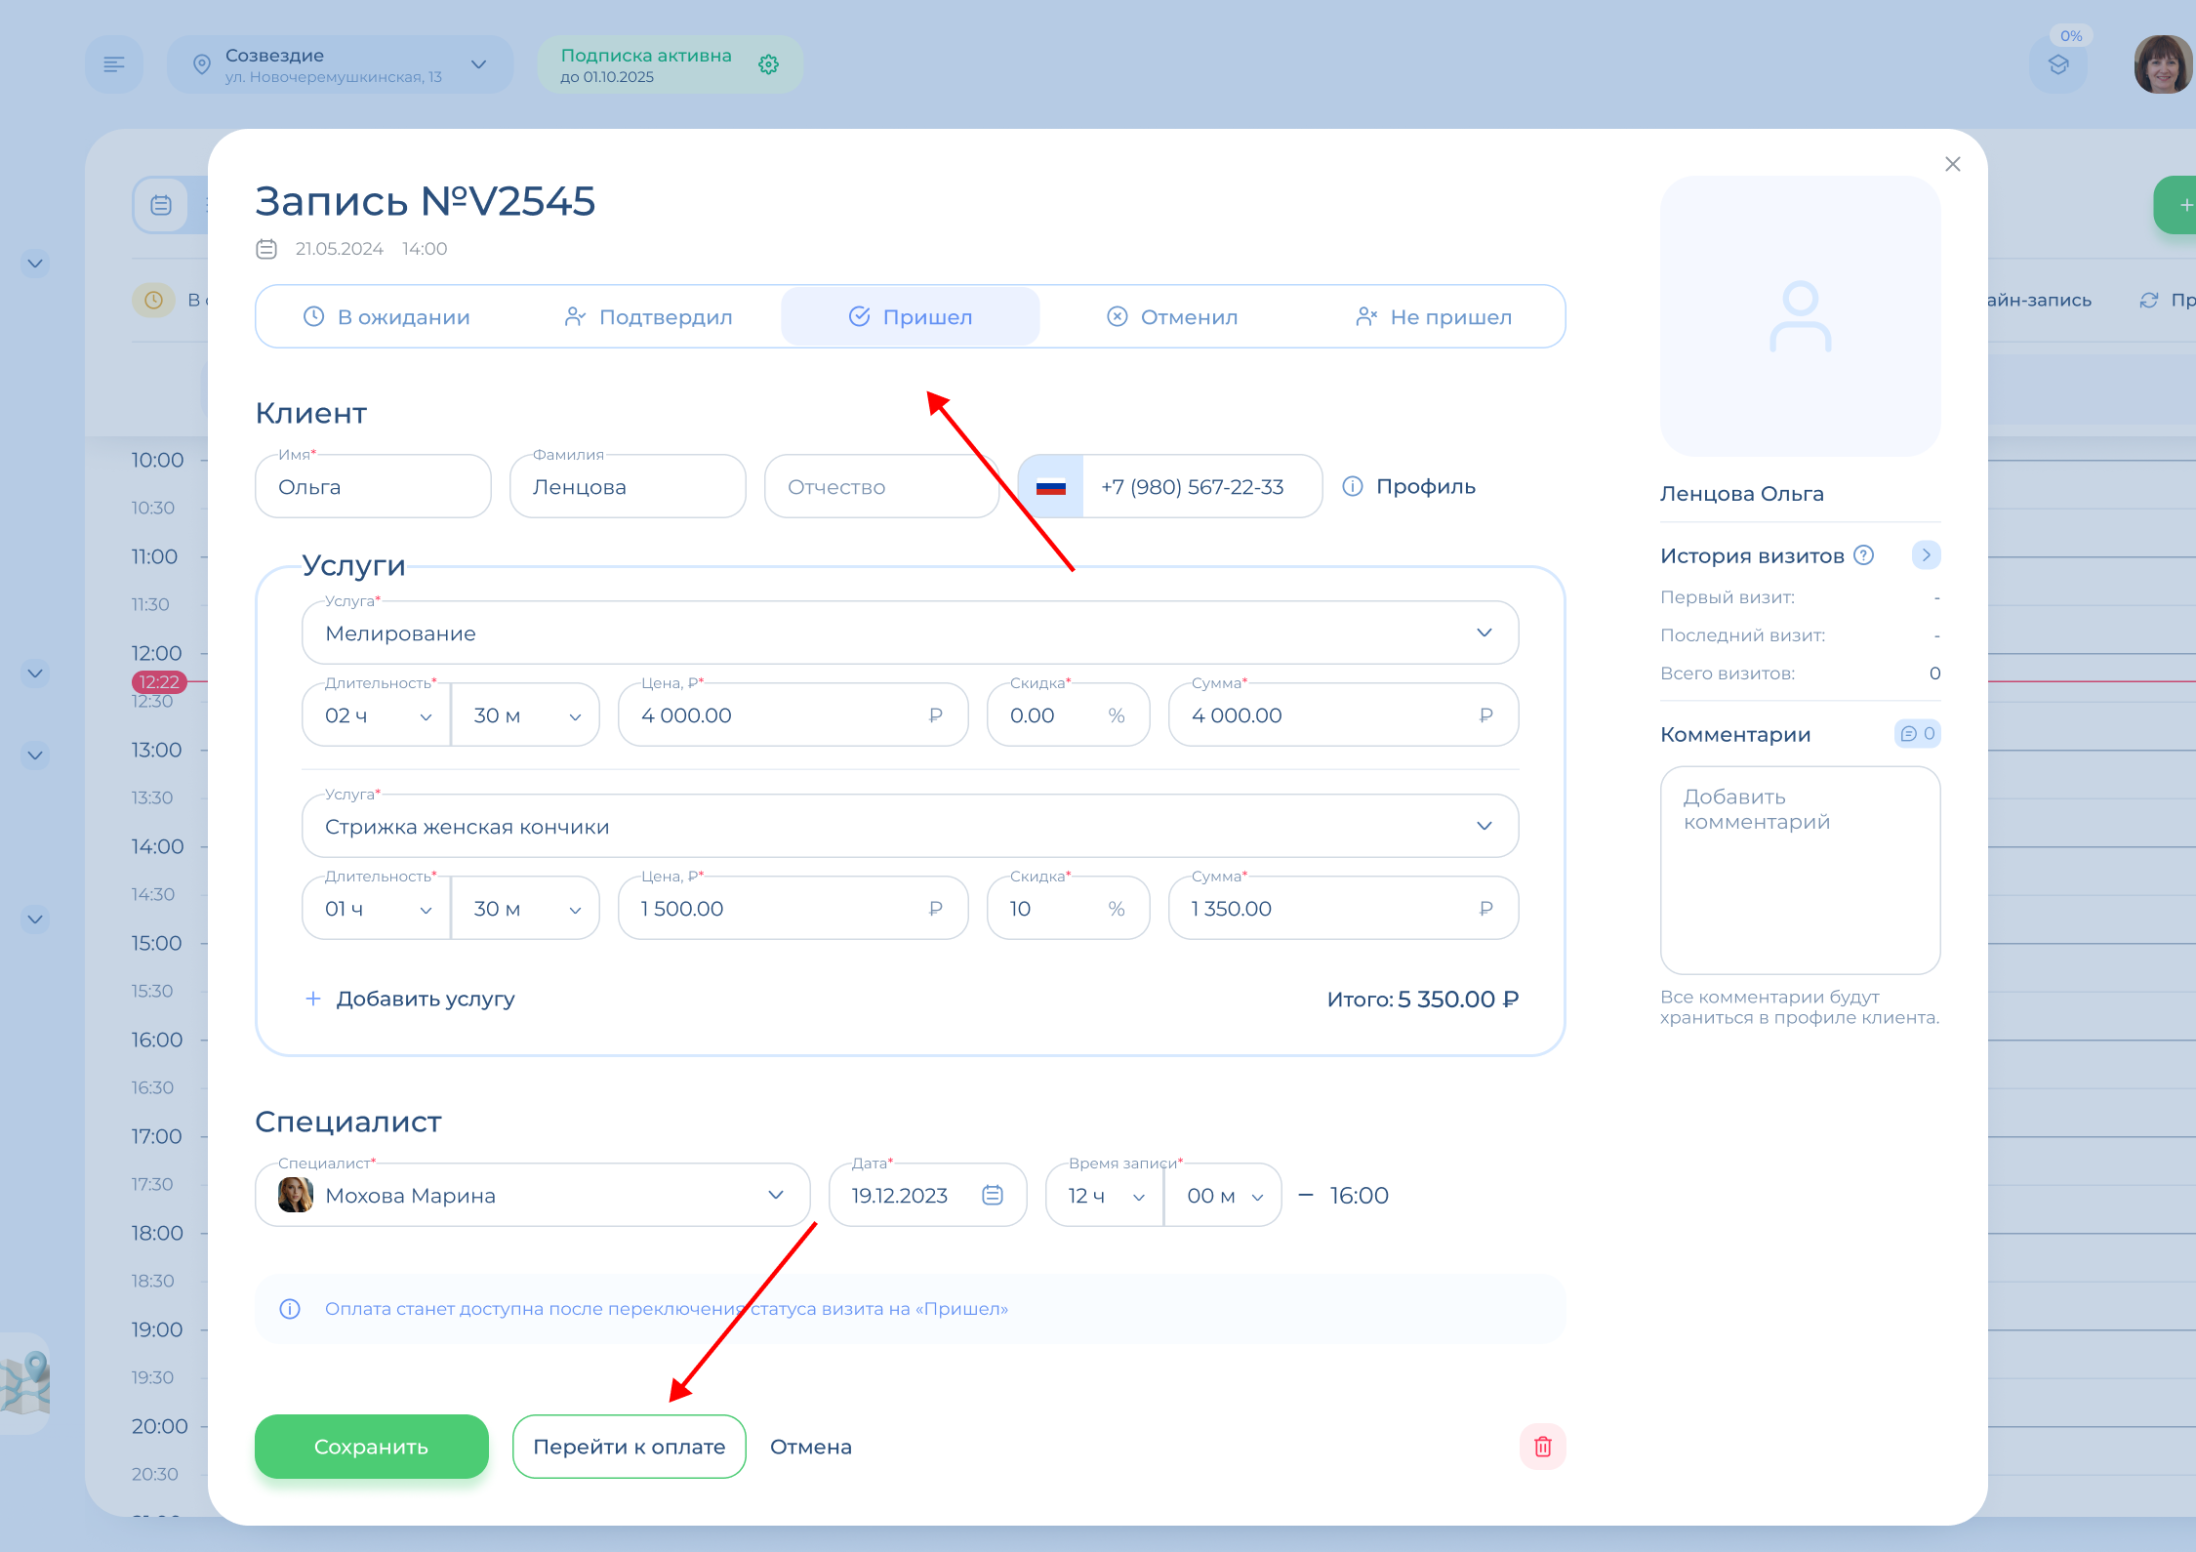Select the Отменил status tab
This screenshot has height=1552, width=2196.
1172,317
